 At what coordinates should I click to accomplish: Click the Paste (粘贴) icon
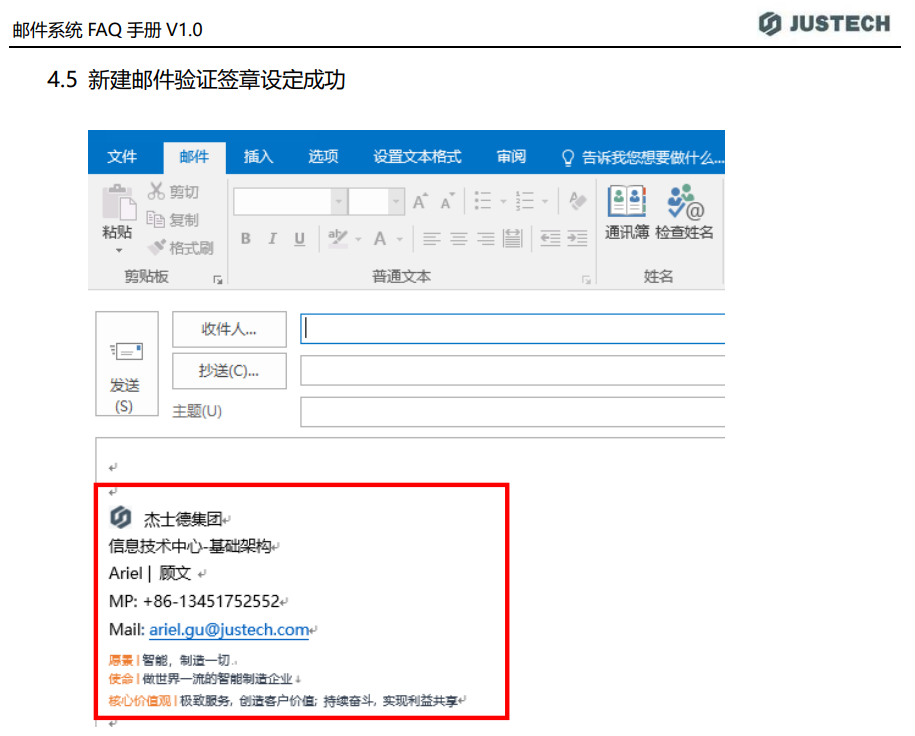pos(119,202)
